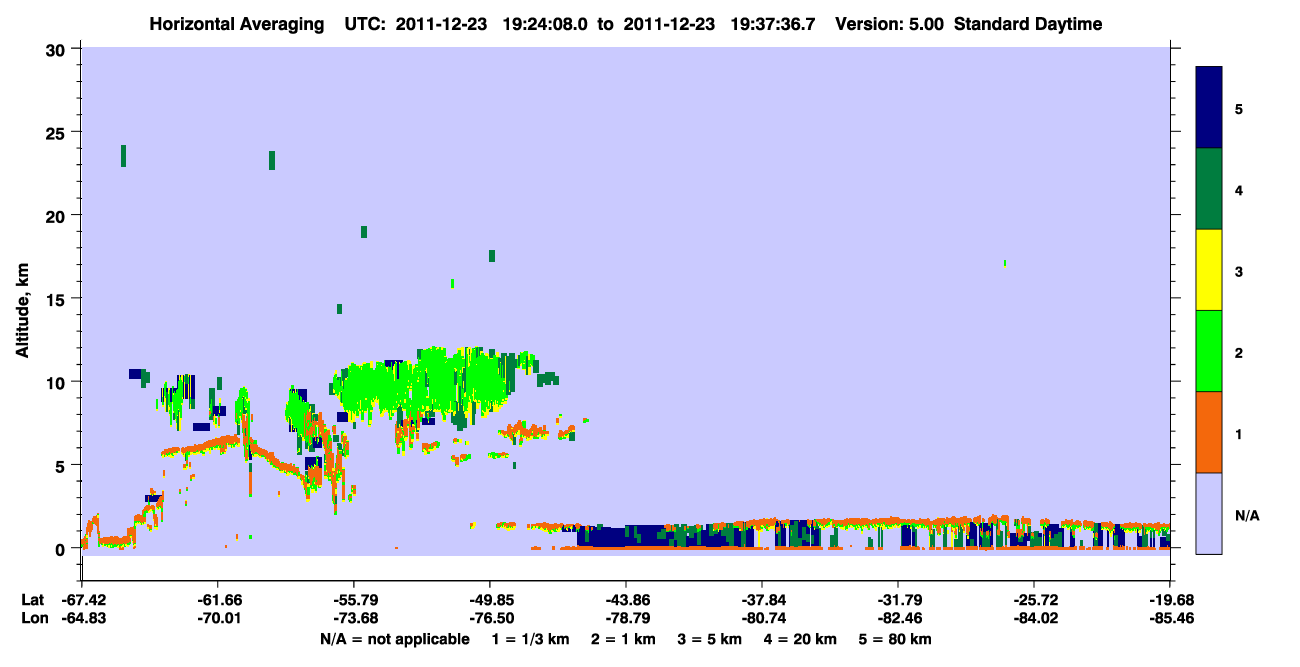Click the legend text '2 = 1 km'
Screen dimensions: 1300x667
point(623,639)
